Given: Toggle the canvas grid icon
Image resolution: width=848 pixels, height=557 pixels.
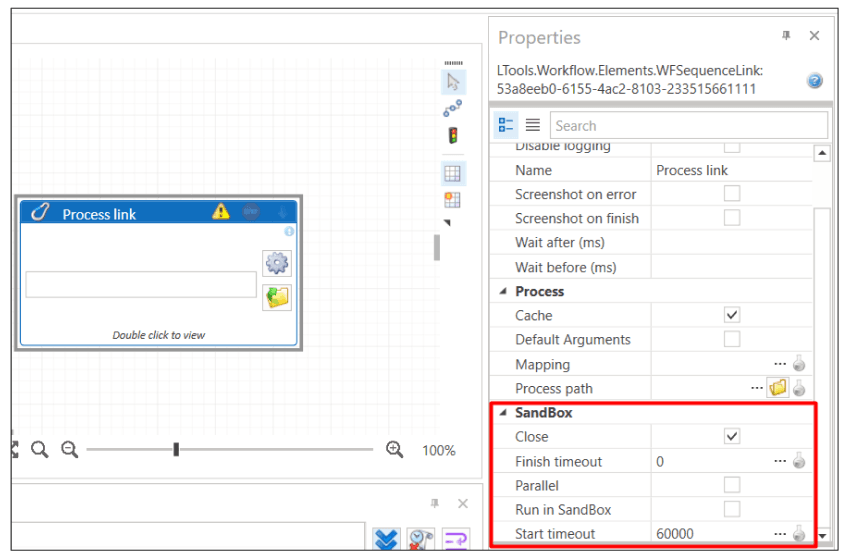Looking at the screenshot, I should tap(453, 173).
